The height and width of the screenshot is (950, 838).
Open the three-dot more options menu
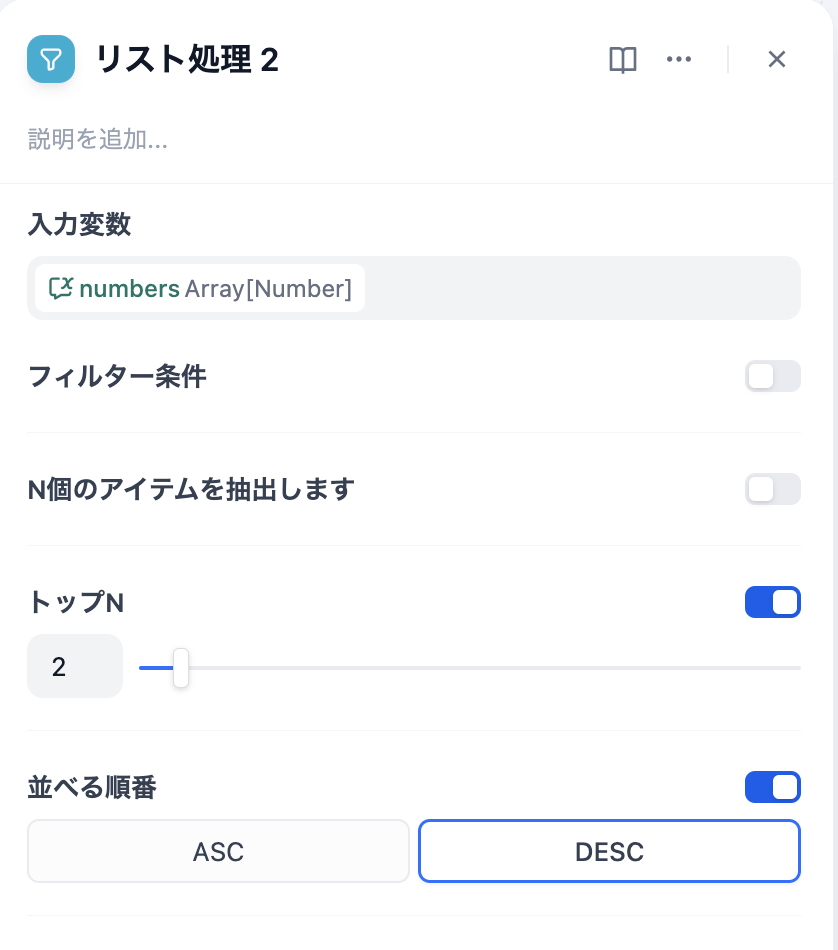coord(679,60)
